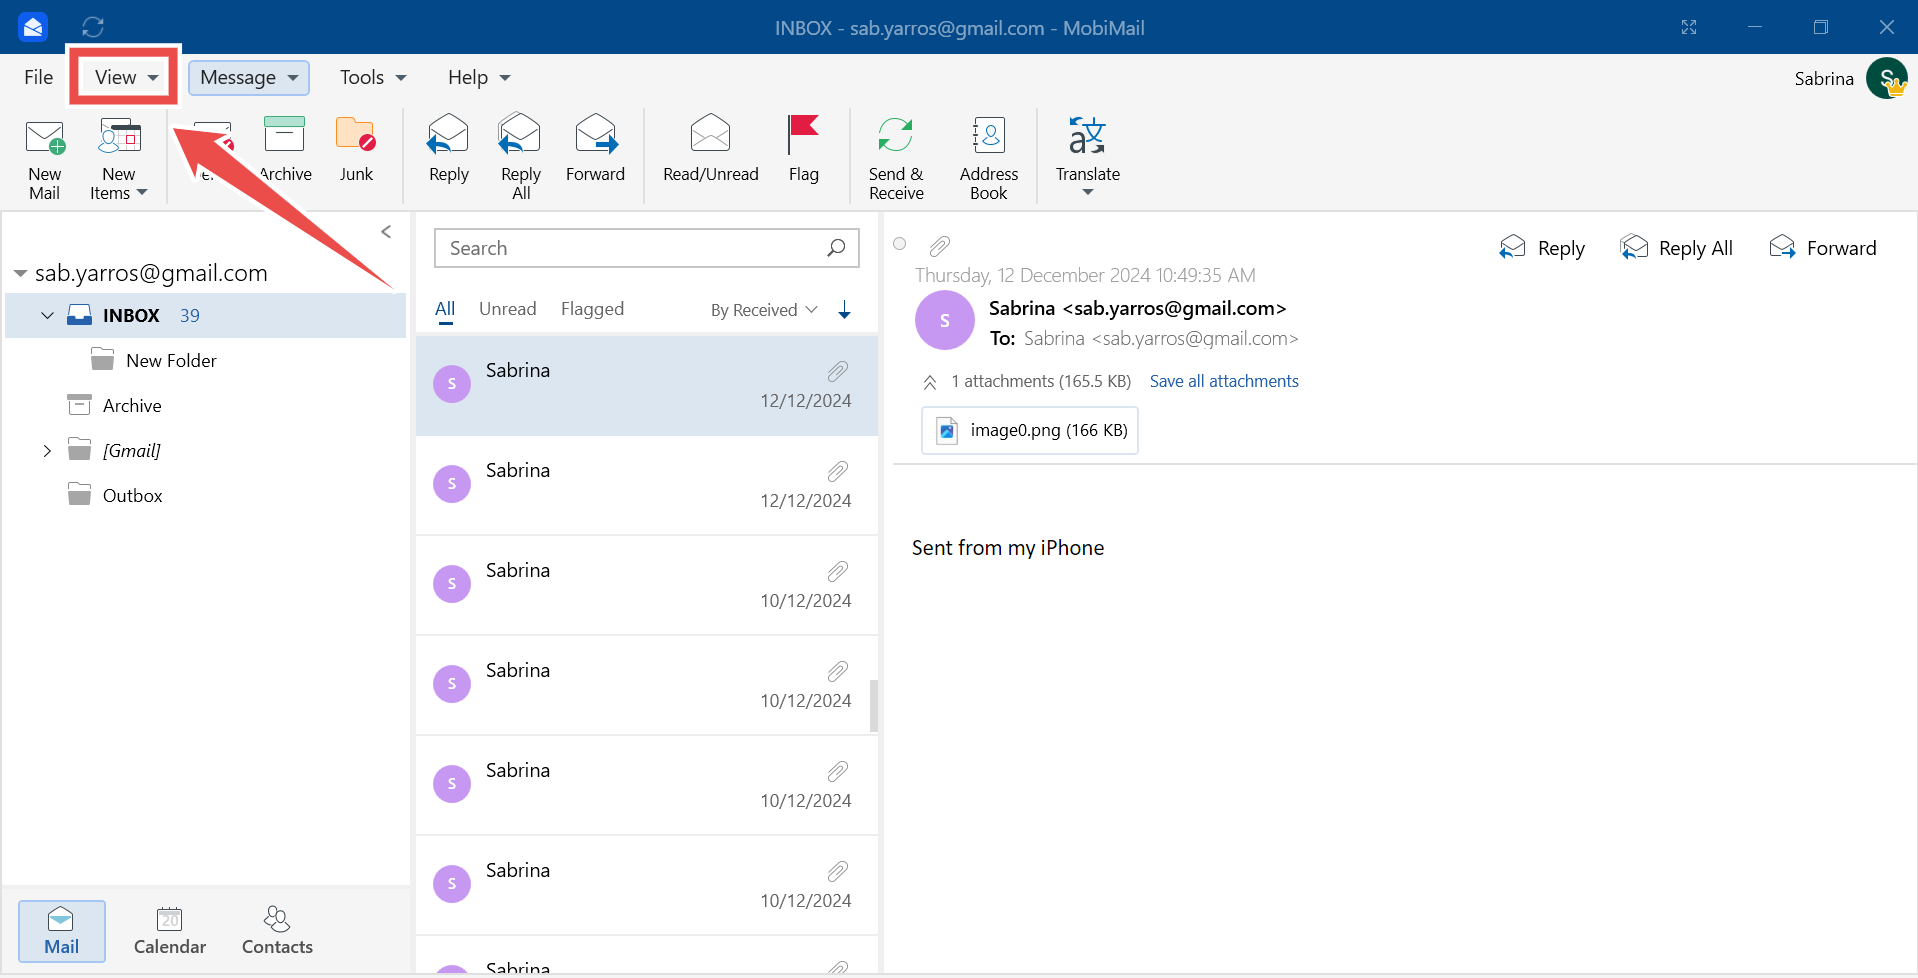
Task: Open the New Items toolbar button
Action: (119, 159)
